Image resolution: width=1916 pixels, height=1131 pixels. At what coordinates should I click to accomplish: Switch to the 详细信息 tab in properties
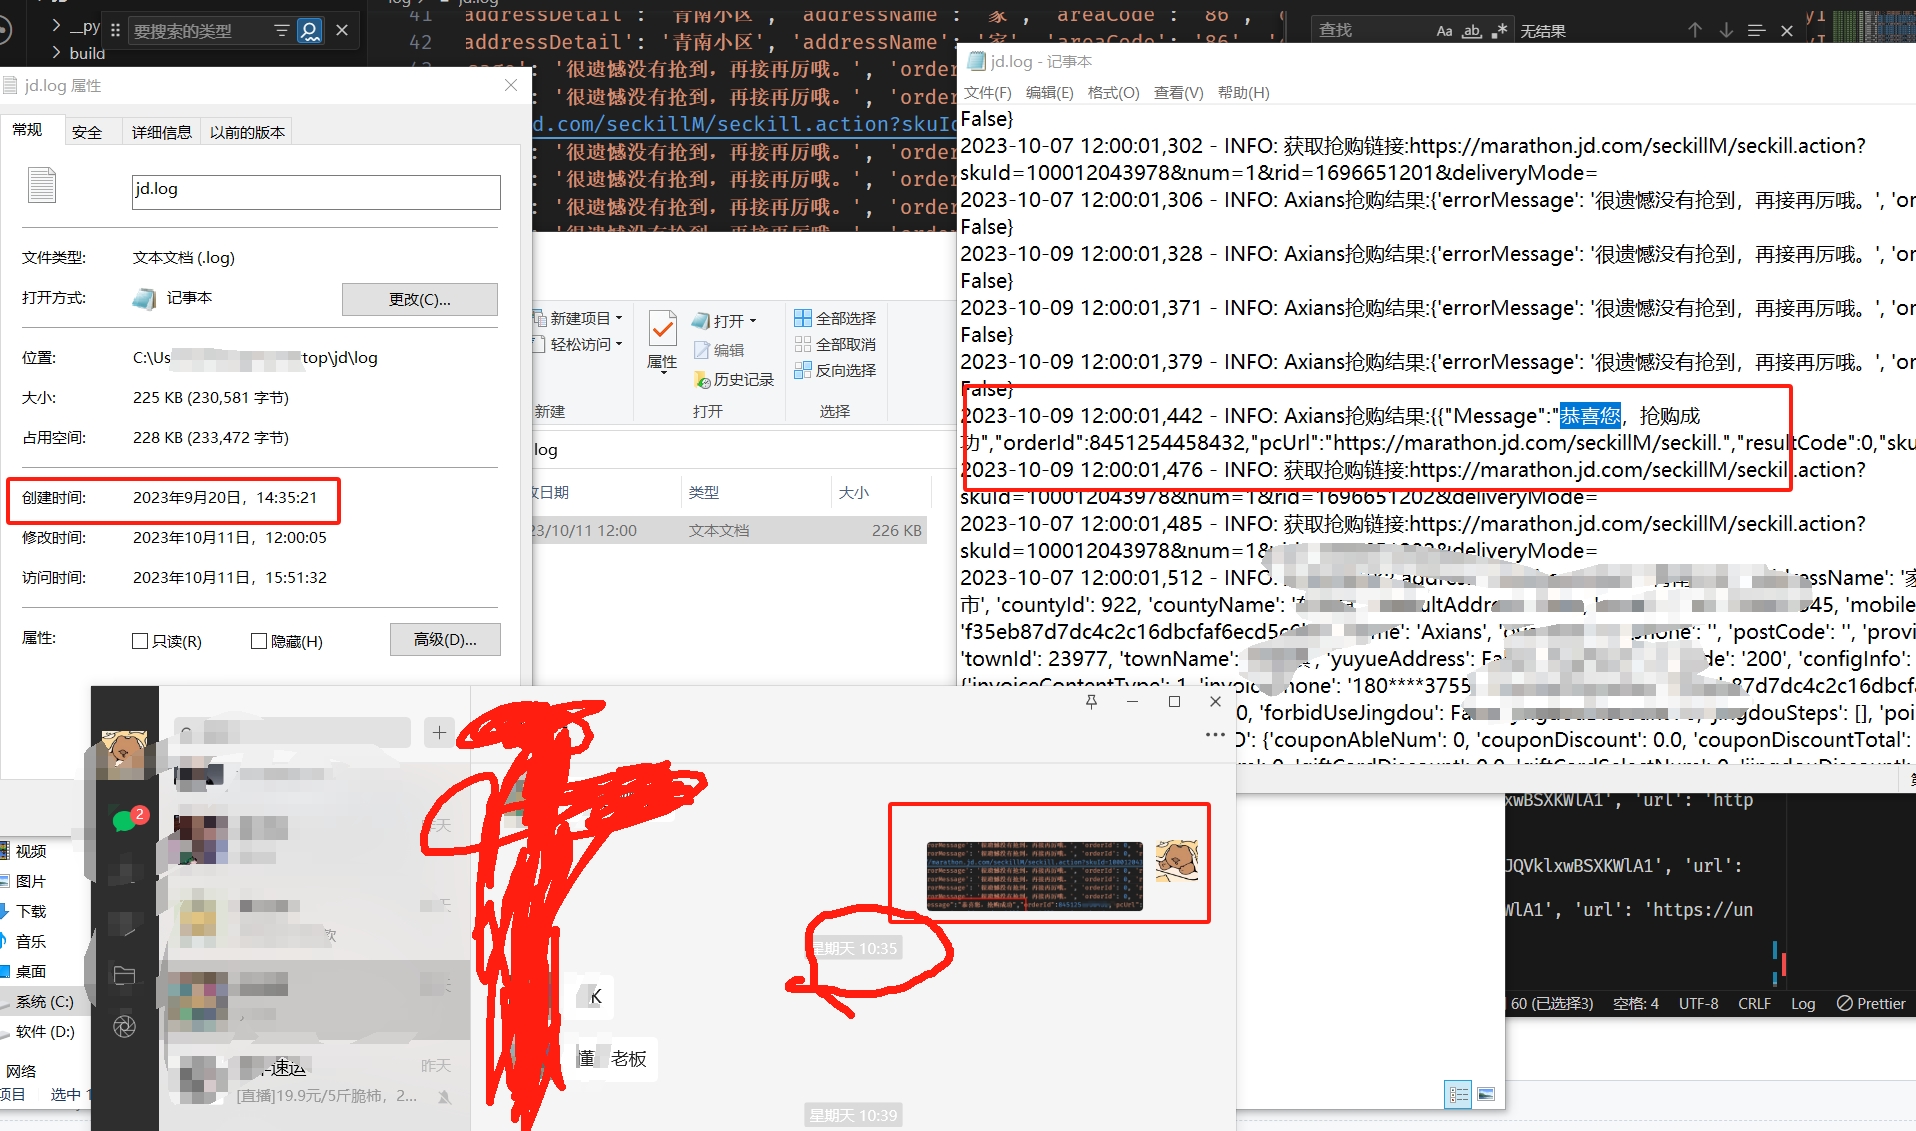click(162, 132)
